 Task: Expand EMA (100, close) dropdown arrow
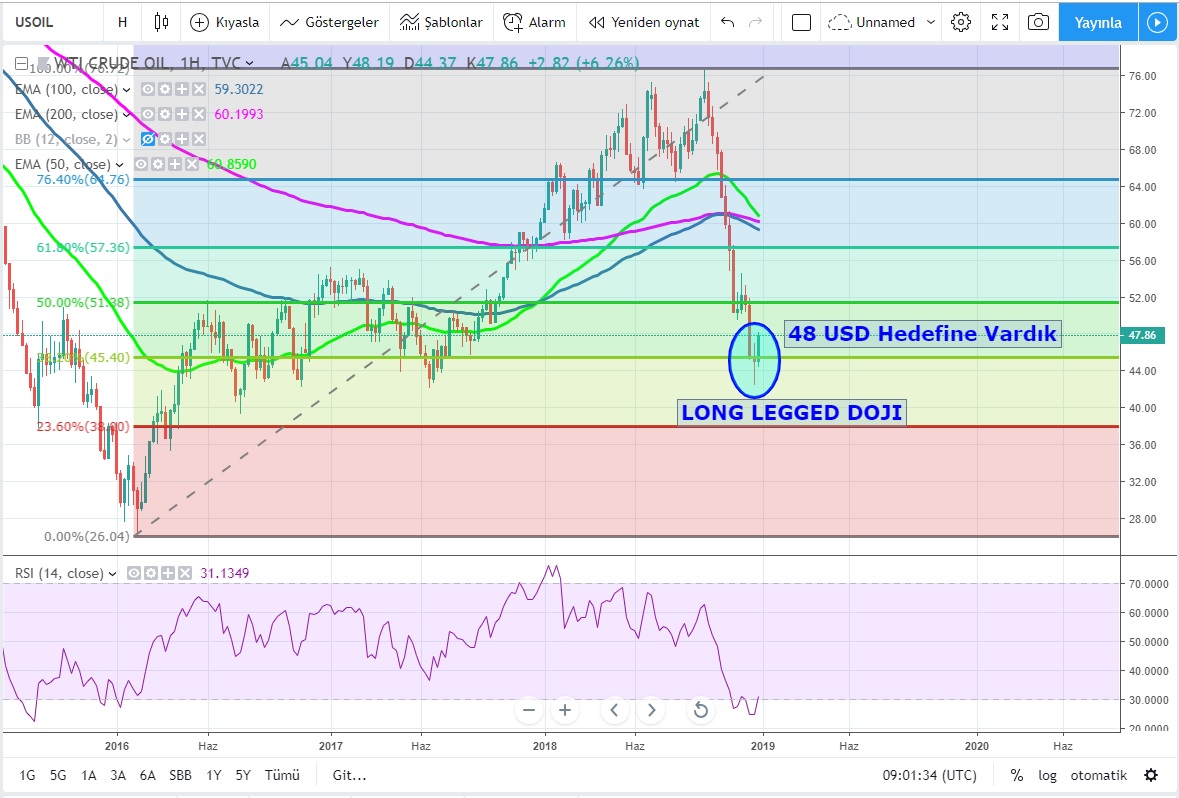(x=126, y=90)
